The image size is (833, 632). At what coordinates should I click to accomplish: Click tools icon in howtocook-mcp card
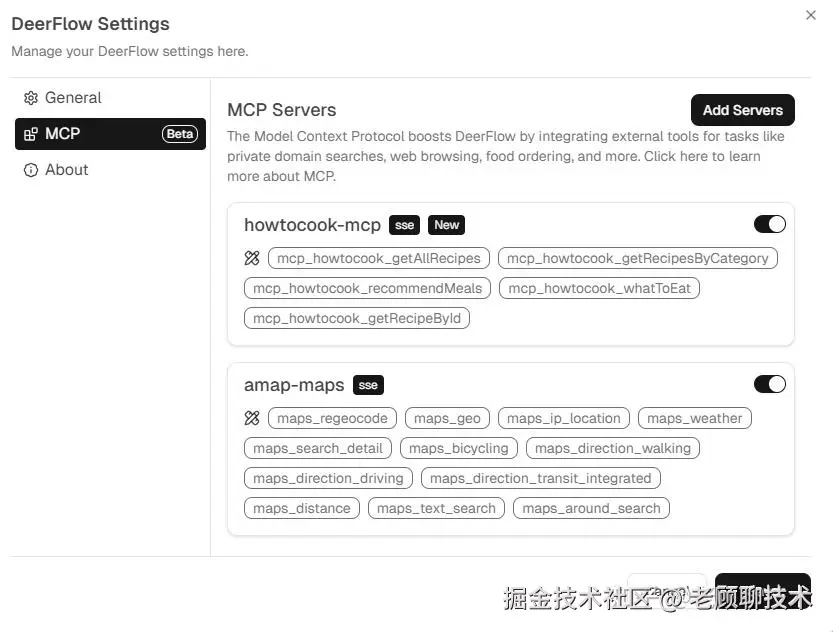(x=252, y=258)
